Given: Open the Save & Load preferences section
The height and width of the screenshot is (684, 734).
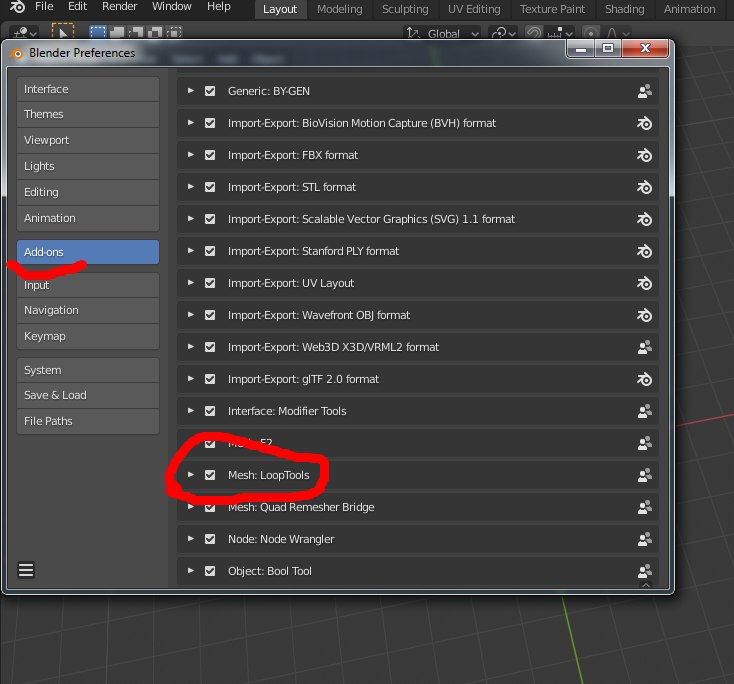Looking at the screenshot, I should pos(88,395).
